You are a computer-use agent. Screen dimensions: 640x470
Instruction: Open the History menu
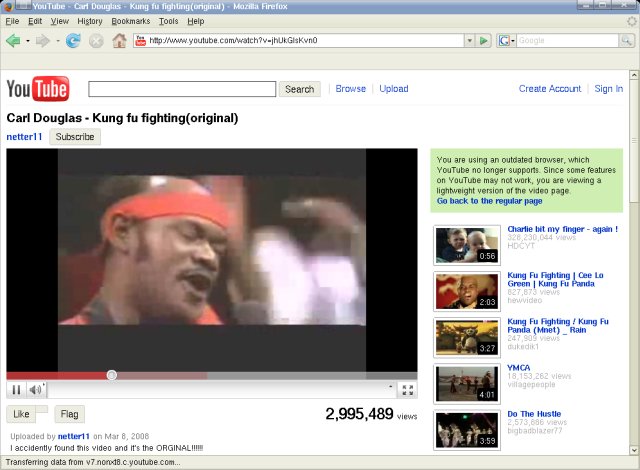pos(90,21)
